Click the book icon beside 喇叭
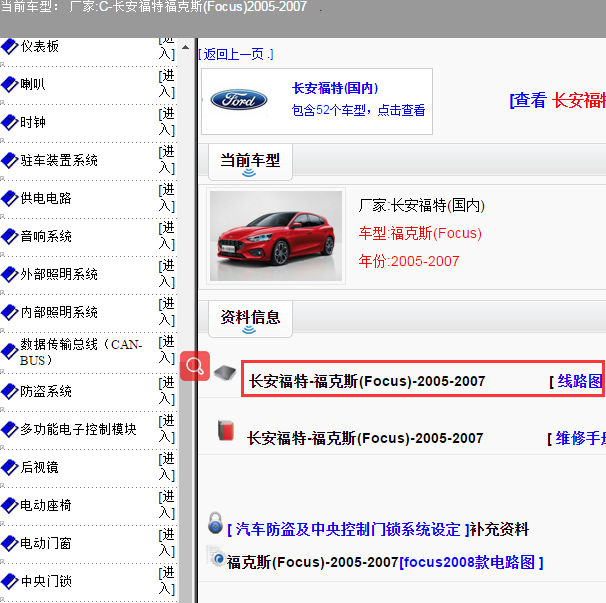 pyautogui.click(x=9, y=85)
